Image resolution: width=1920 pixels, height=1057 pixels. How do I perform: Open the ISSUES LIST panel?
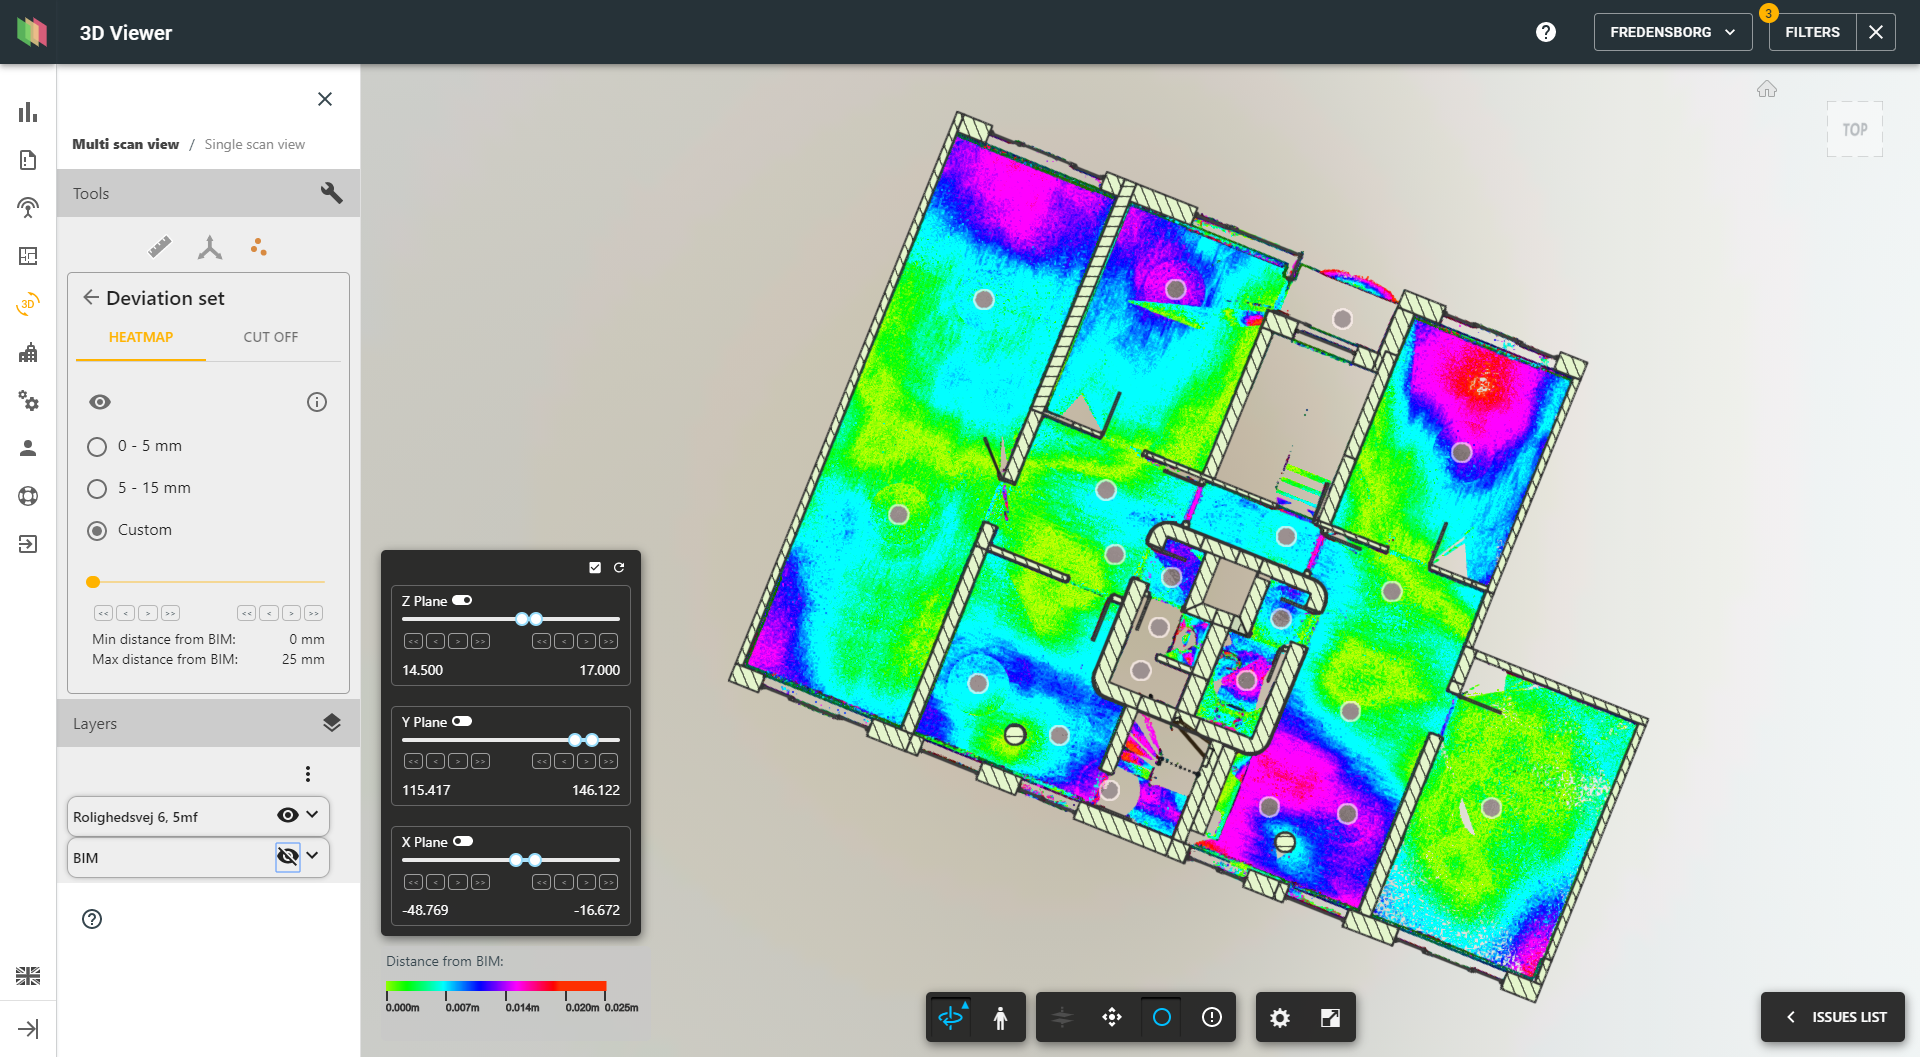(x=1832, y=1017)
